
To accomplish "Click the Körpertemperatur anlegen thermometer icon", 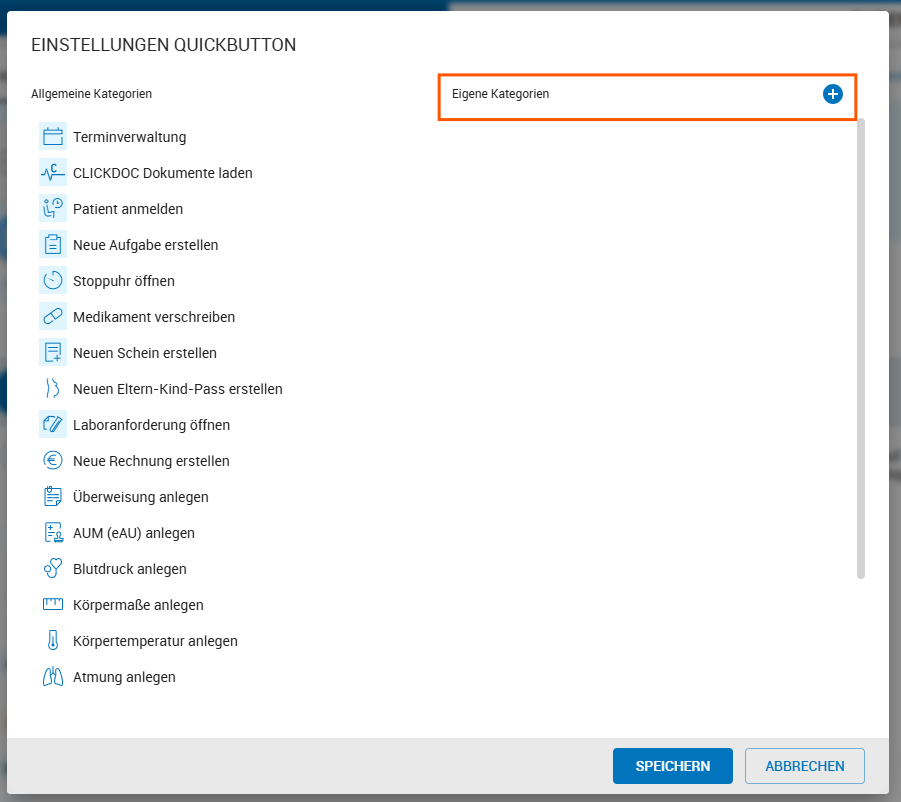I will tap(53, 641).
